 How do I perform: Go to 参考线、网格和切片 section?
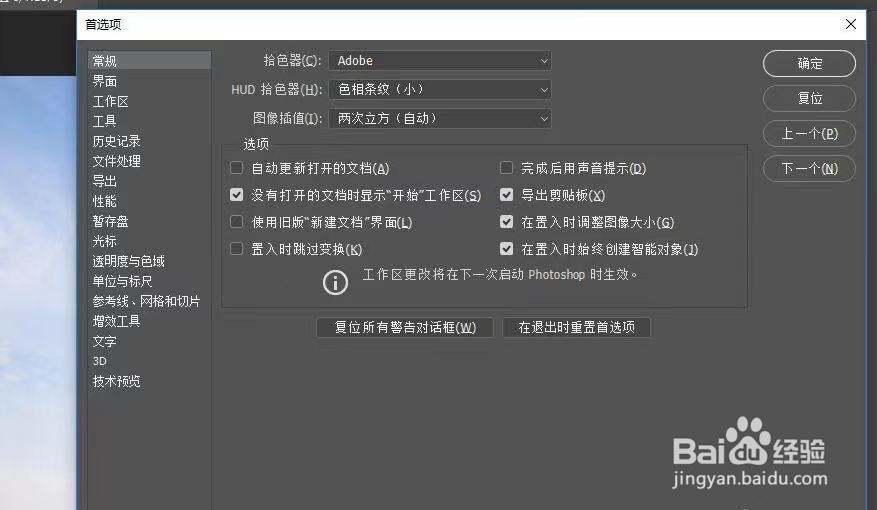[146, 301]
